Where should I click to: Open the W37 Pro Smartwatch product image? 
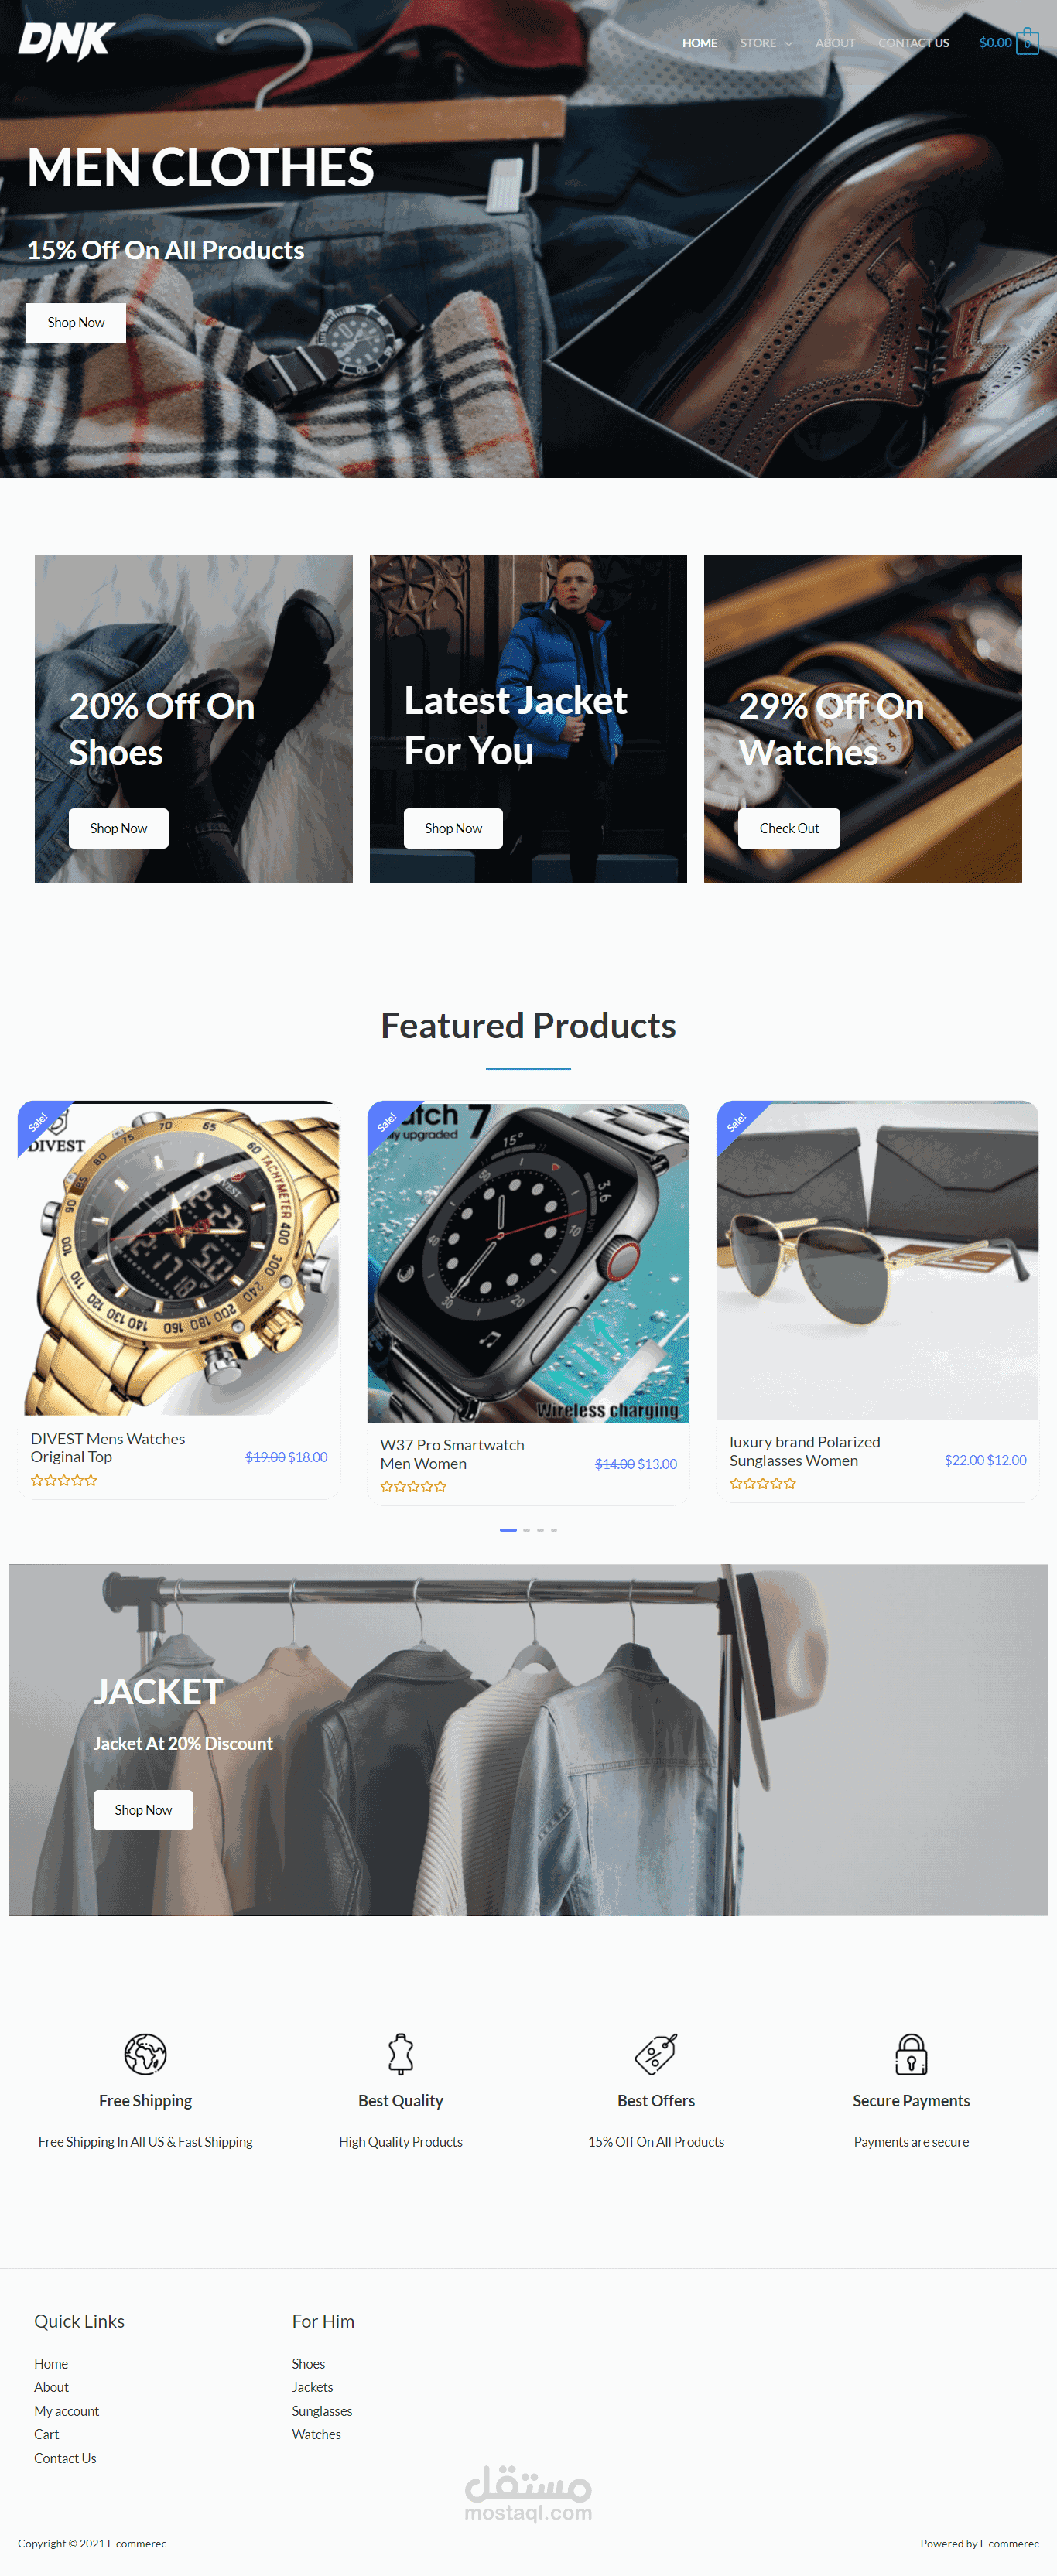pos(528,1262)
